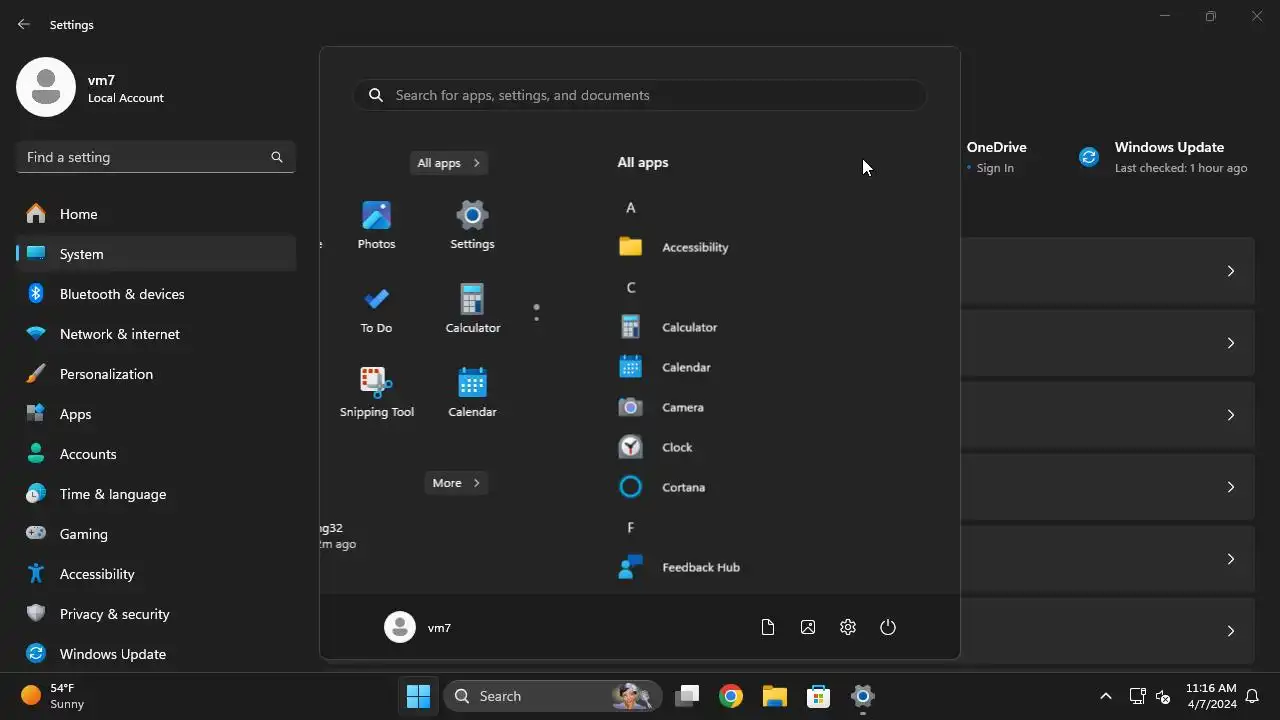Open File Explorer from the taskbar
This screenshot has height=720, width=1280.
(775, 696)
